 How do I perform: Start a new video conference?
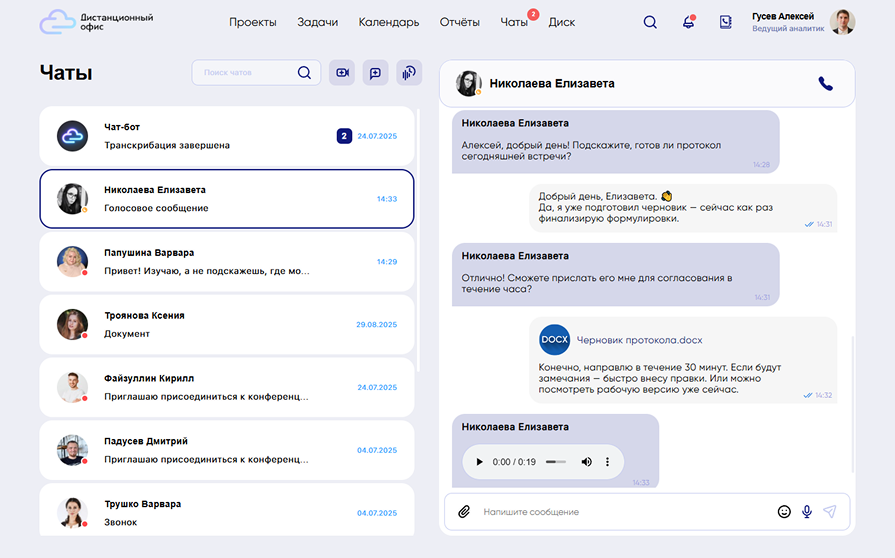tap(342, 73)
